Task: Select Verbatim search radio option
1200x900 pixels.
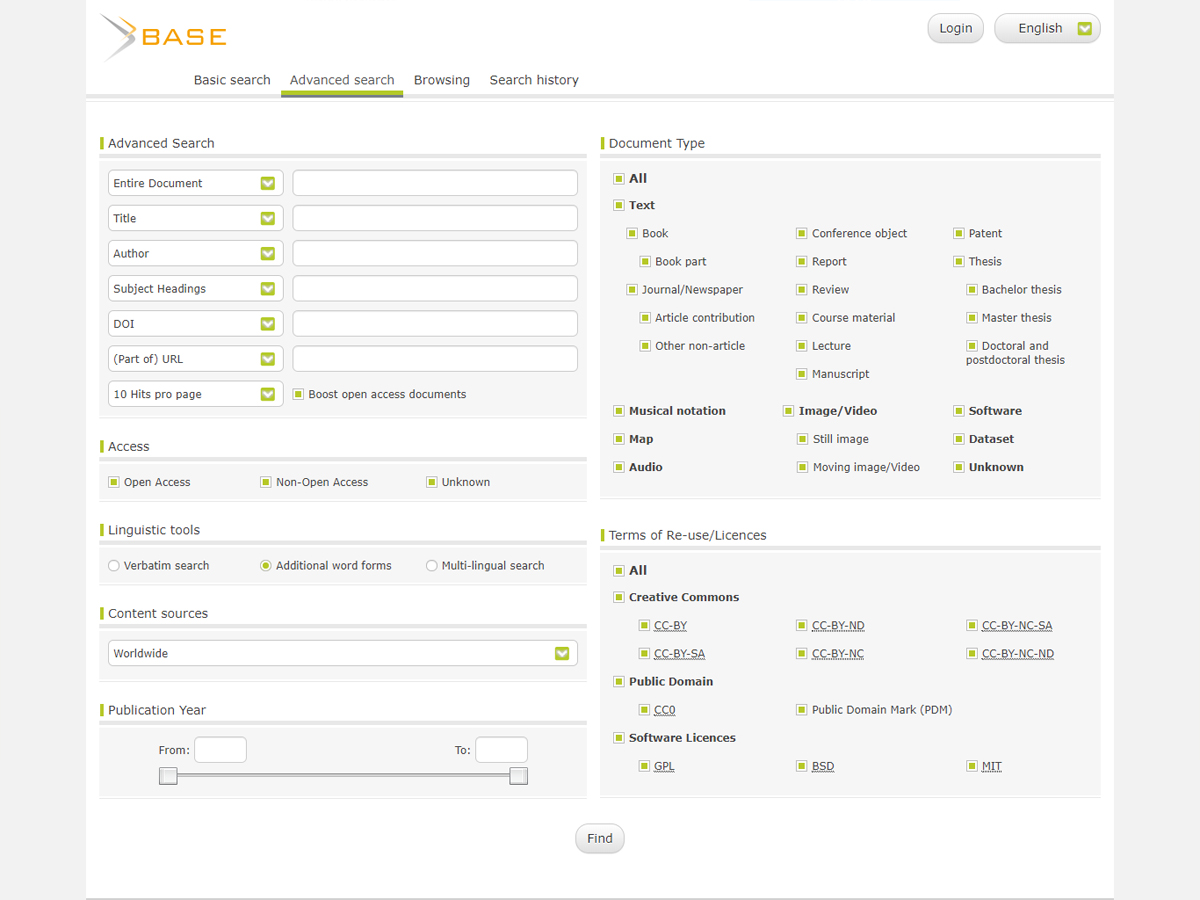Action: click(114, 566)
